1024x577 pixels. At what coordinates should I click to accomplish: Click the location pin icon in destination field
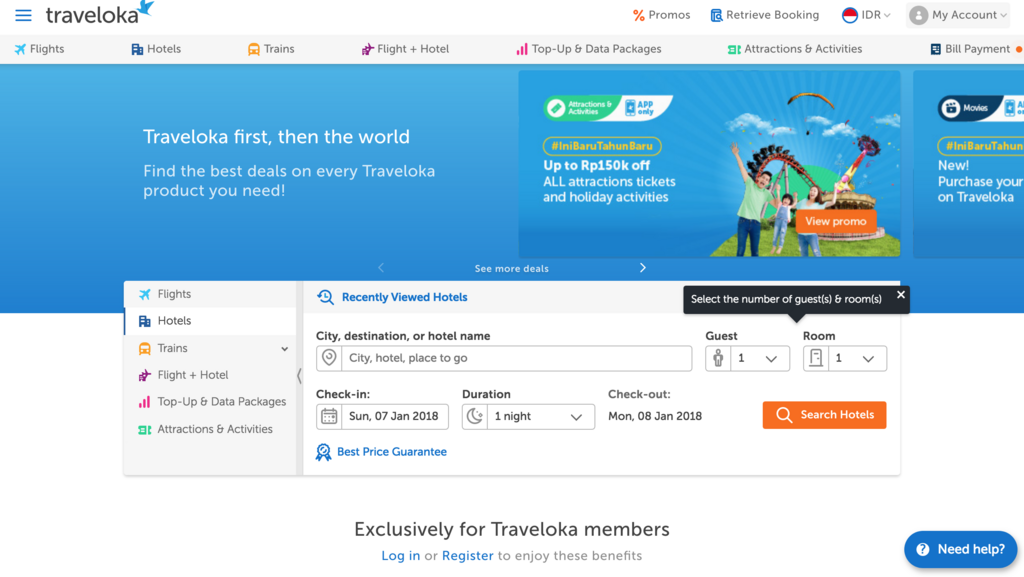point(329,358)
